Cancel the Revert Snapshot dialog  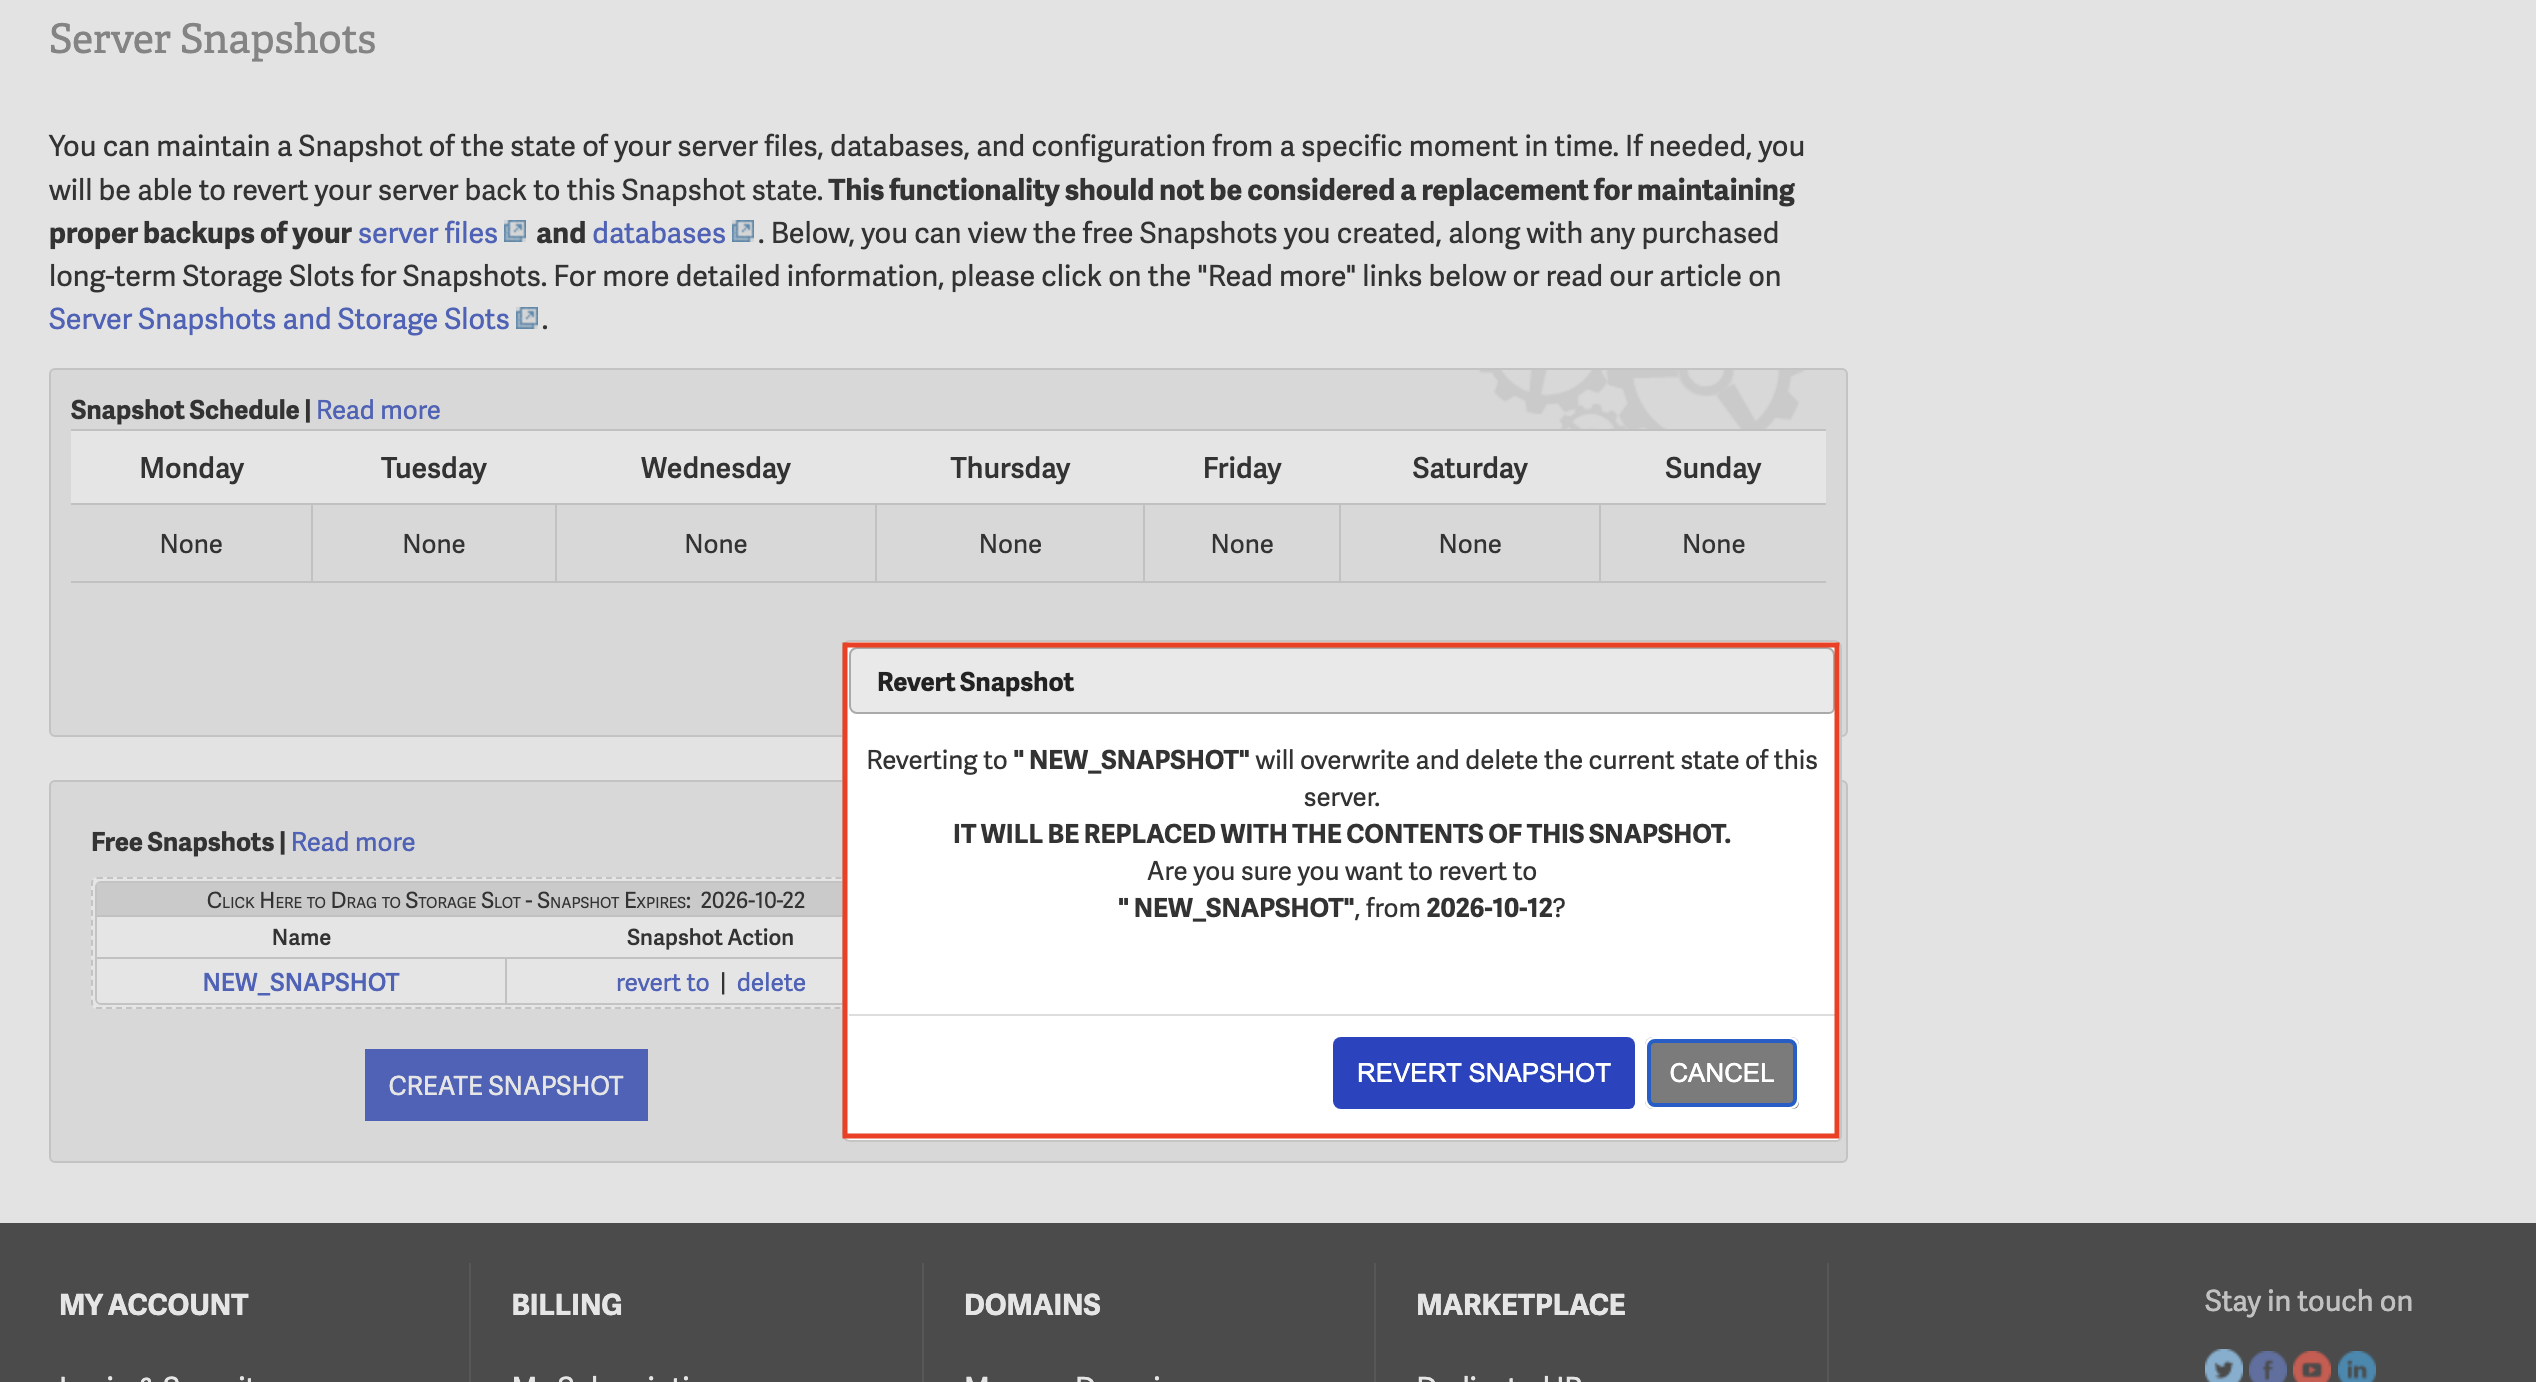click(x=1721, y=1072)
